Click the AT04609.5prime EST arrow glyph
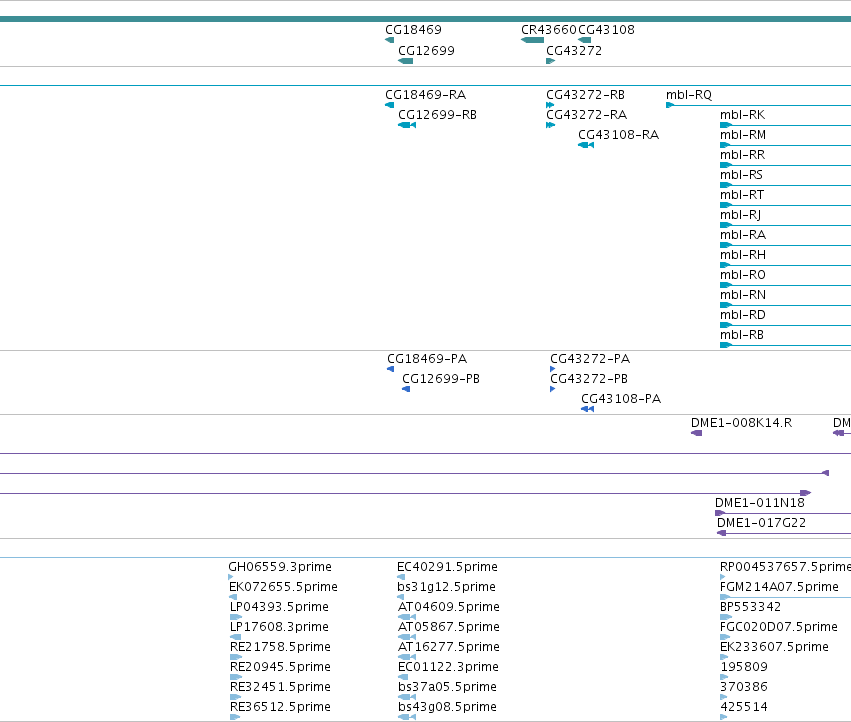Viewport: 851px width, 722px height. tap(407, 617)
